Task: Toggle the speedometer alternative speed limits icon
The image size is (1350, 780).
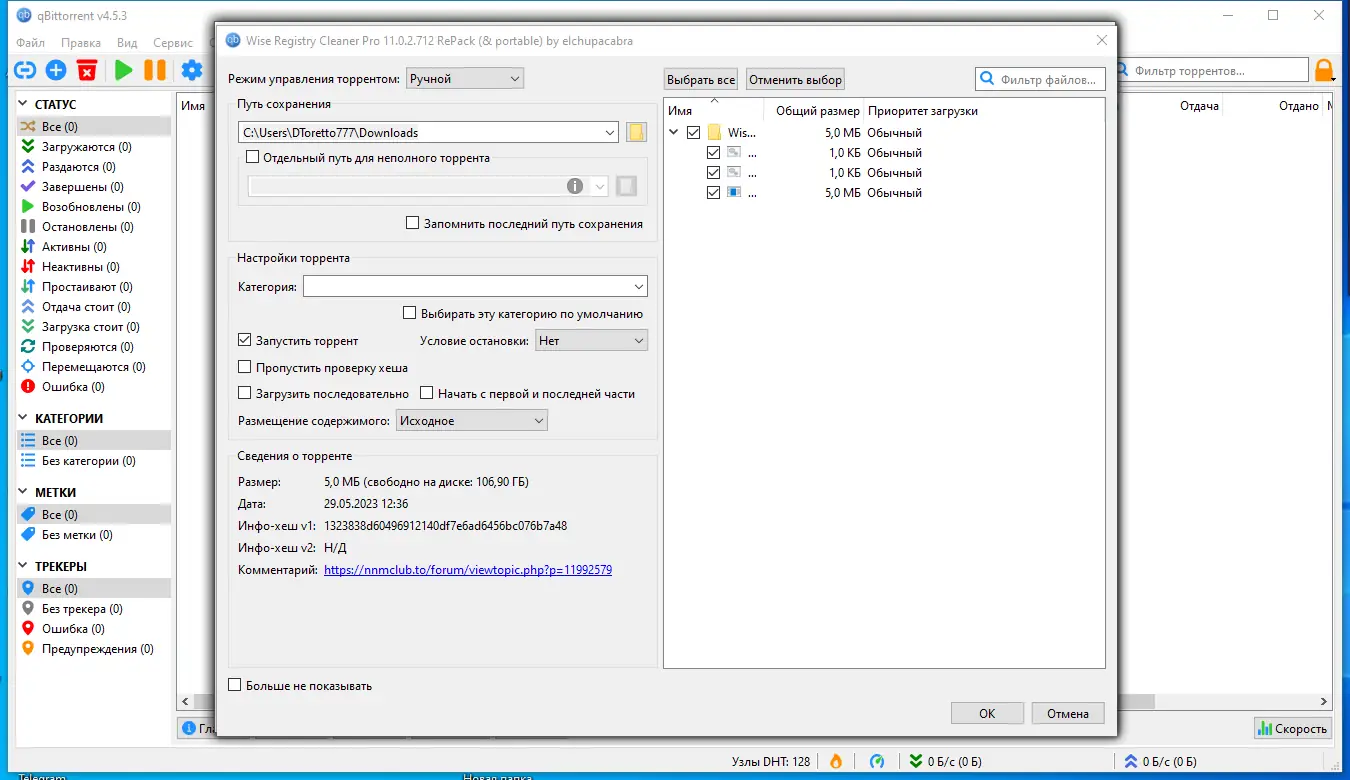Action: tap(877, 761)
